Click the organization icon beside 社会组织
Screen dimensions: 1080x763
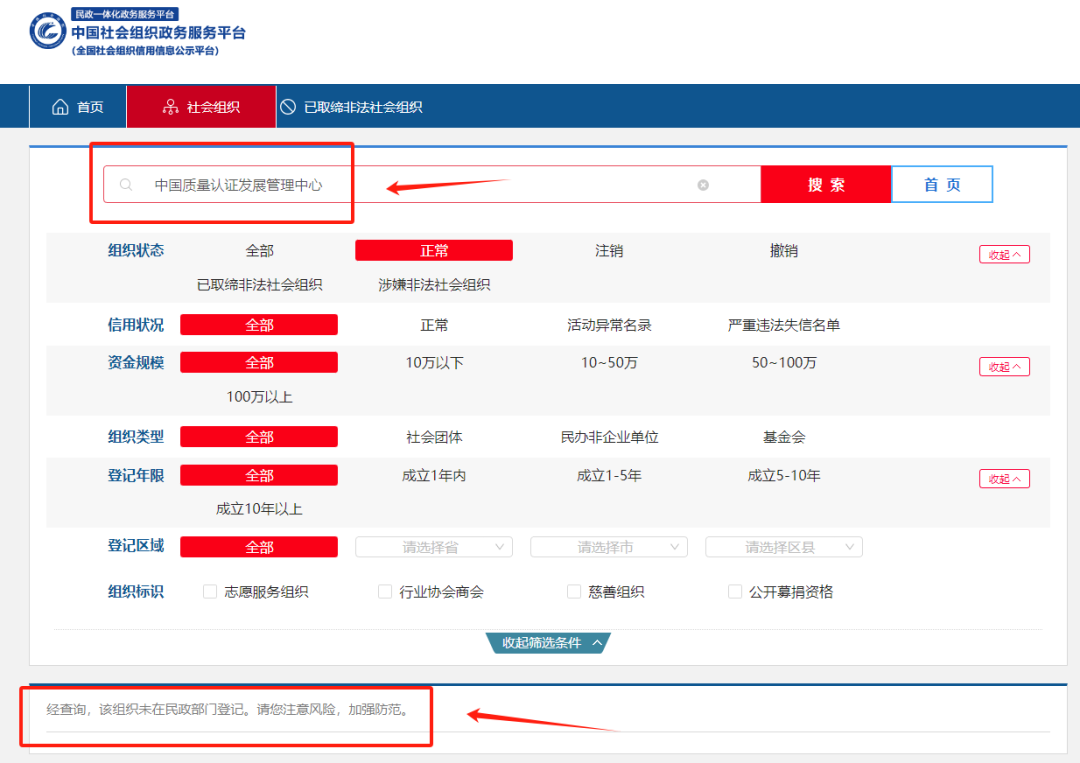[x=170, y=107]
